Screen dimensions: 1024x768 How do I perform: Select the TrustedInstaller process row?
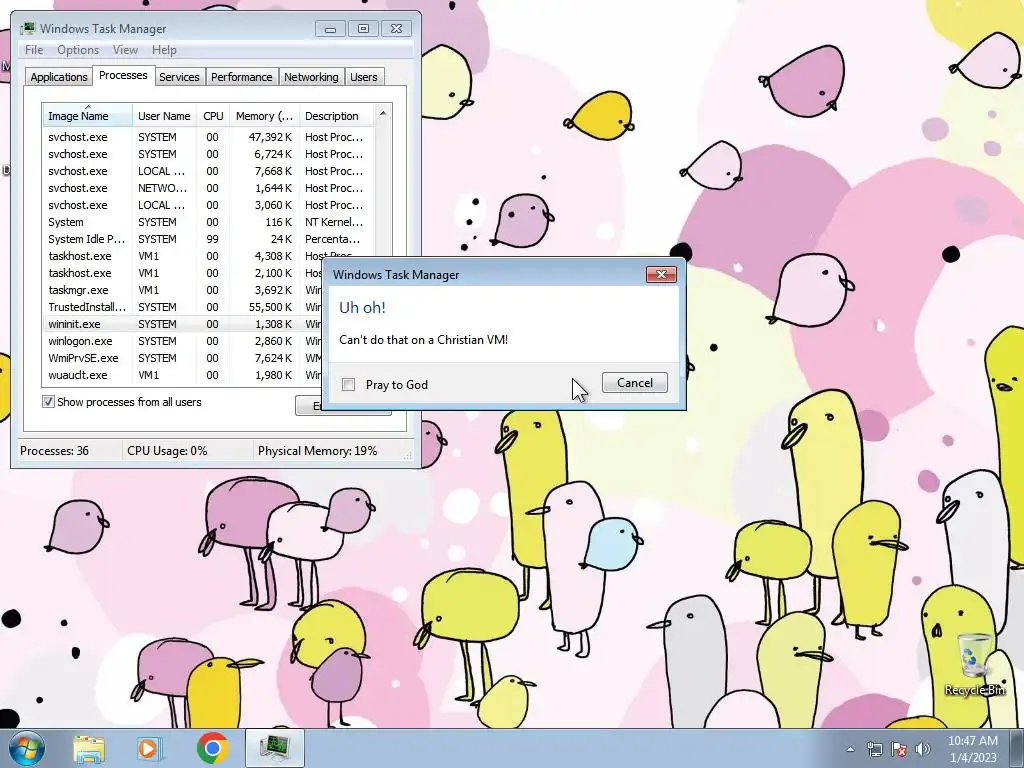point(184,307)
